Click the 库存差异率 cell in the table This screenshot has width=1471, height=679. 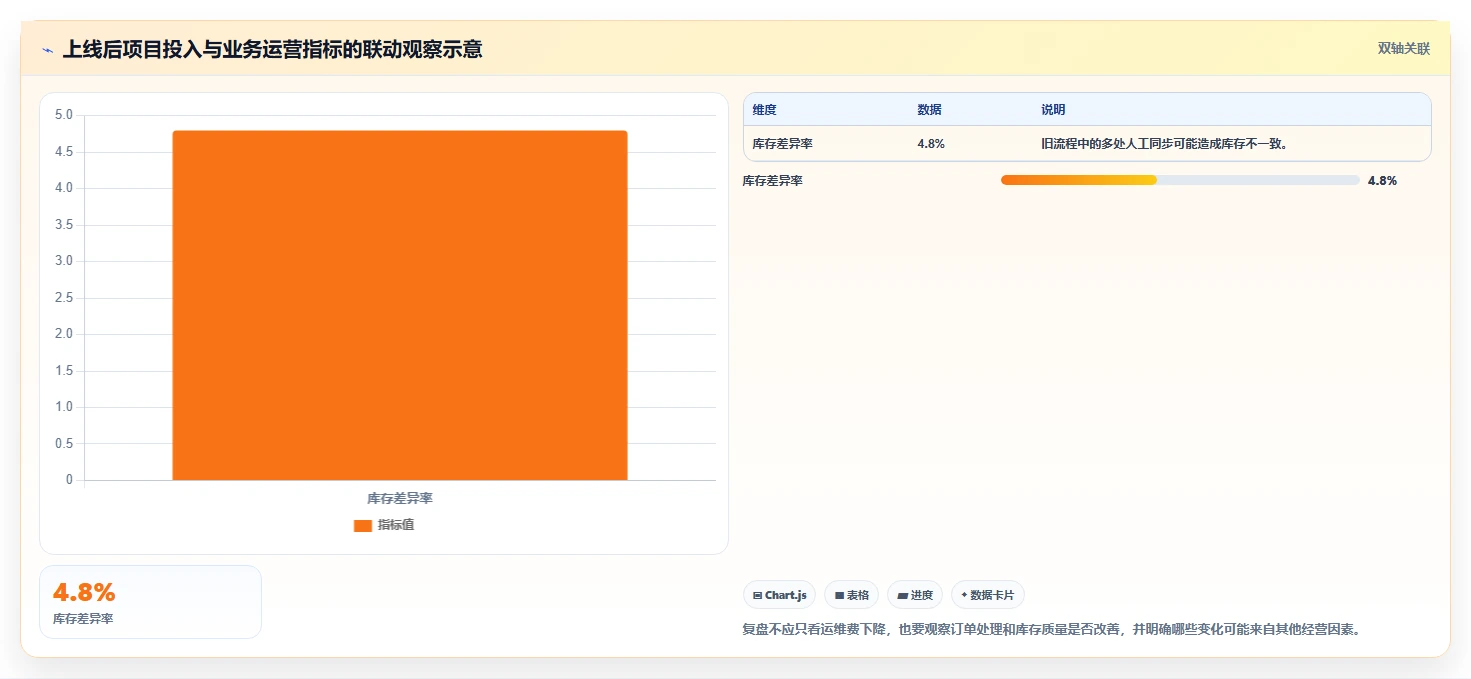(783, 144)
